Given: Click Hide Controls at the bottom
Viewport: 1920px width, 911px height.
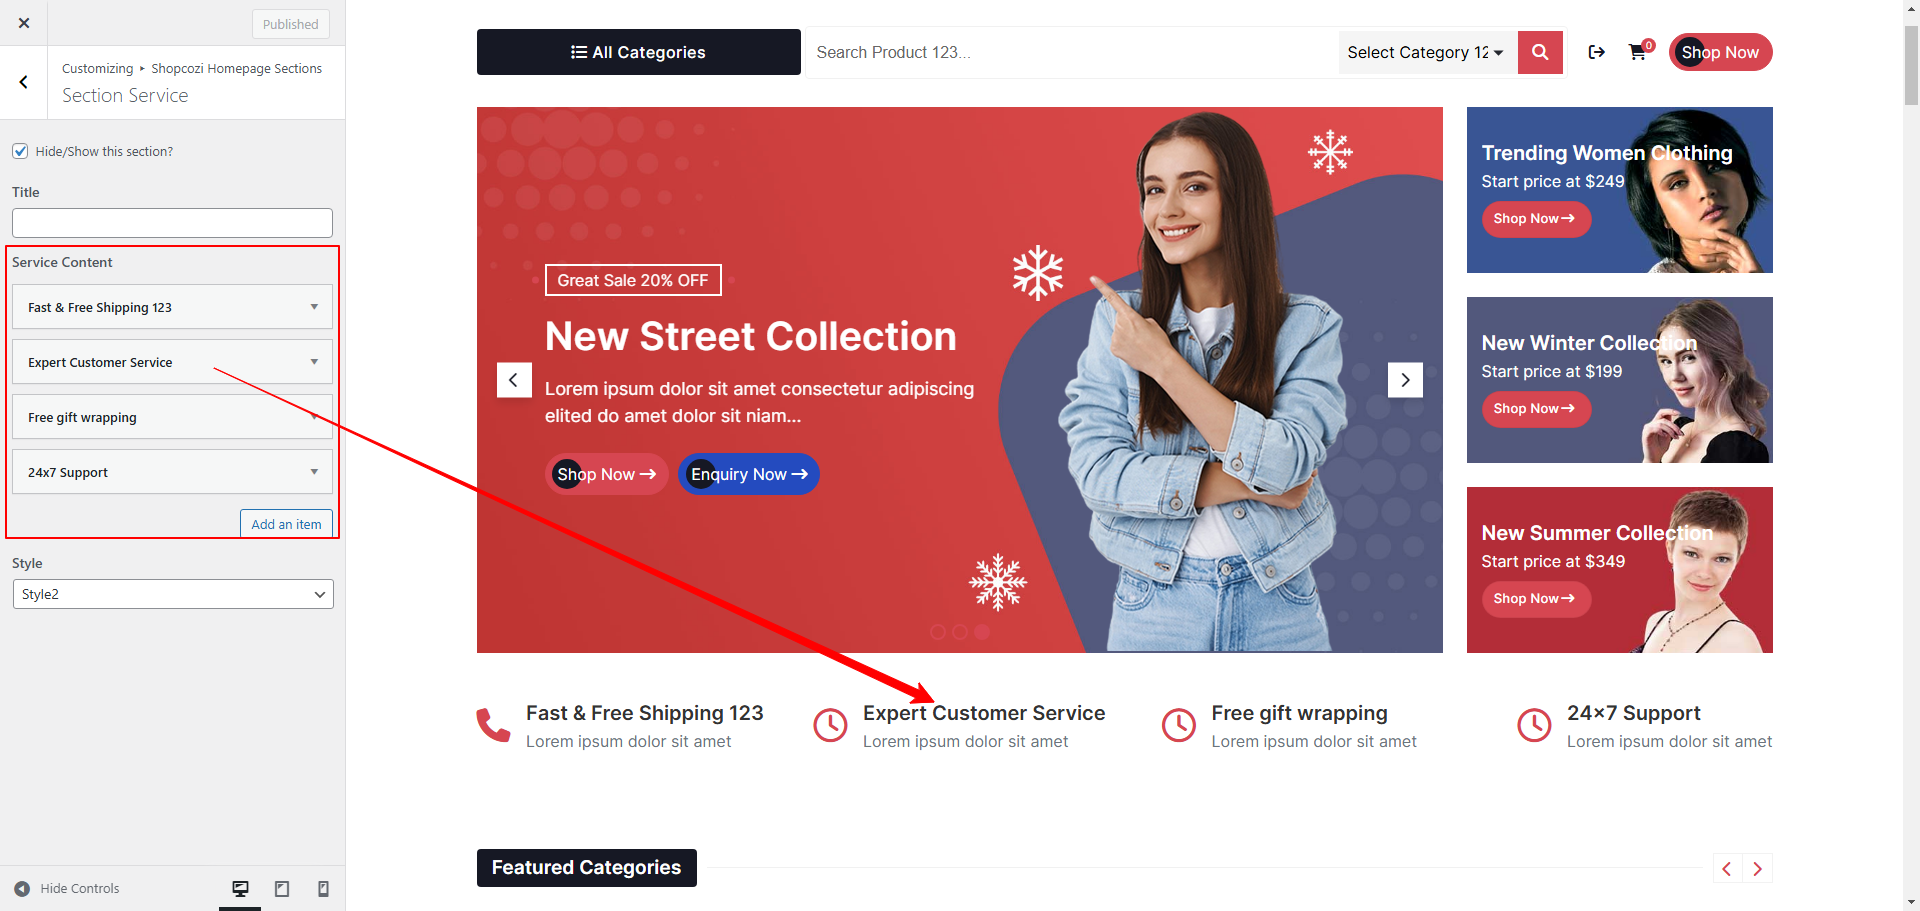Looking at the screenshot, I should 67,889.
